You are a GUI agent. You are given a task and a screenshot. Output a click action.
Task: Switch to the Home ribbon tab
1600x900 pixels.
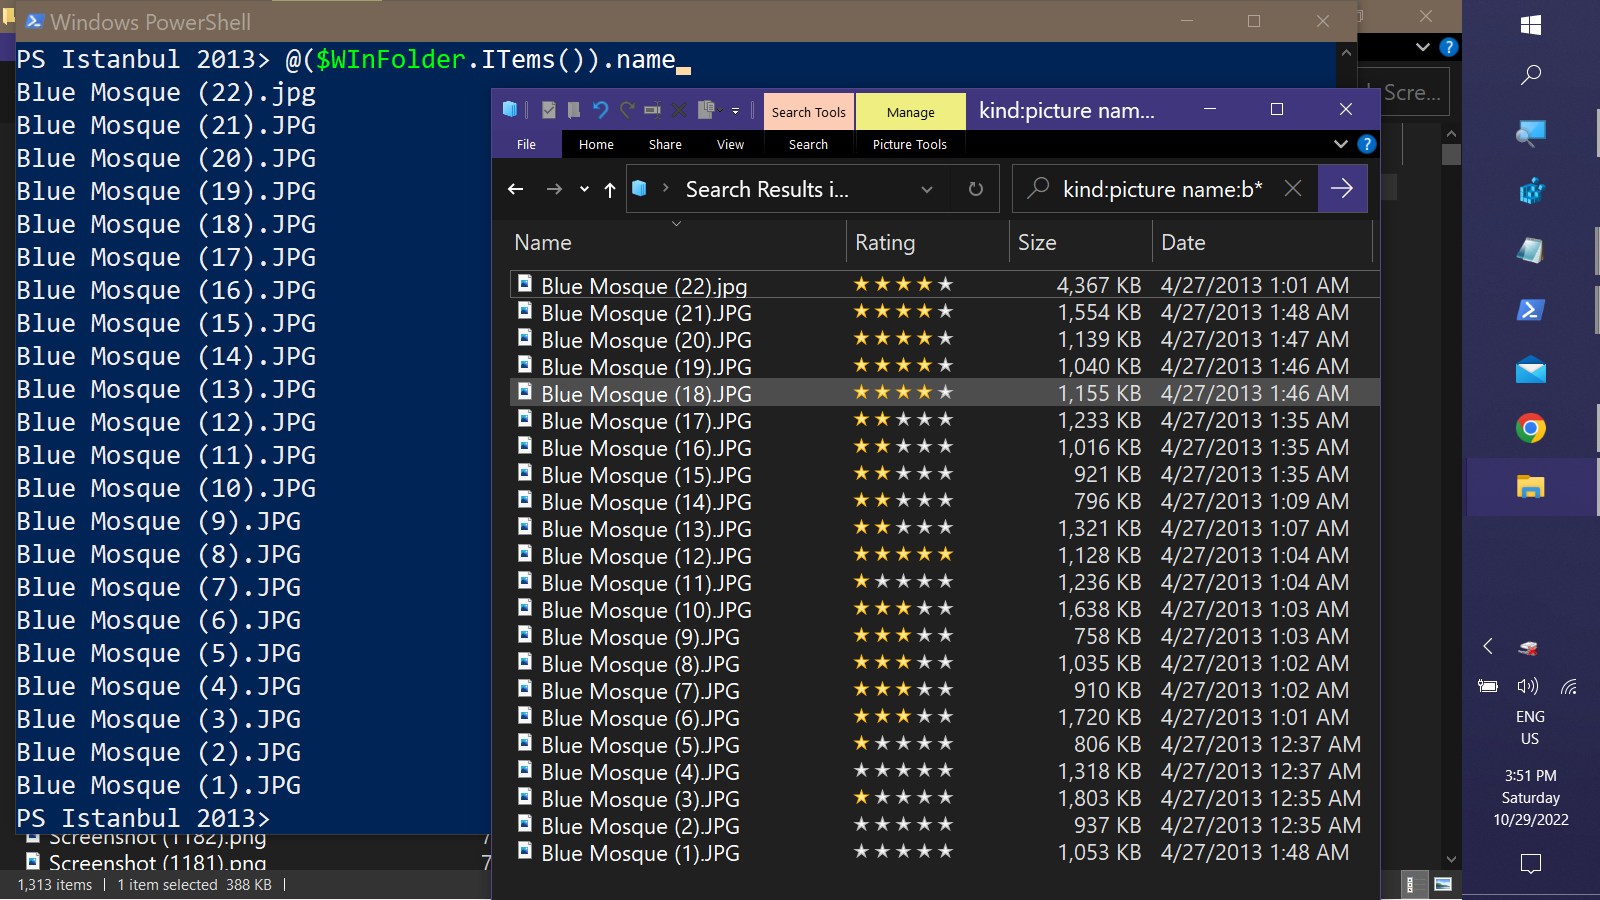(596, 144)
